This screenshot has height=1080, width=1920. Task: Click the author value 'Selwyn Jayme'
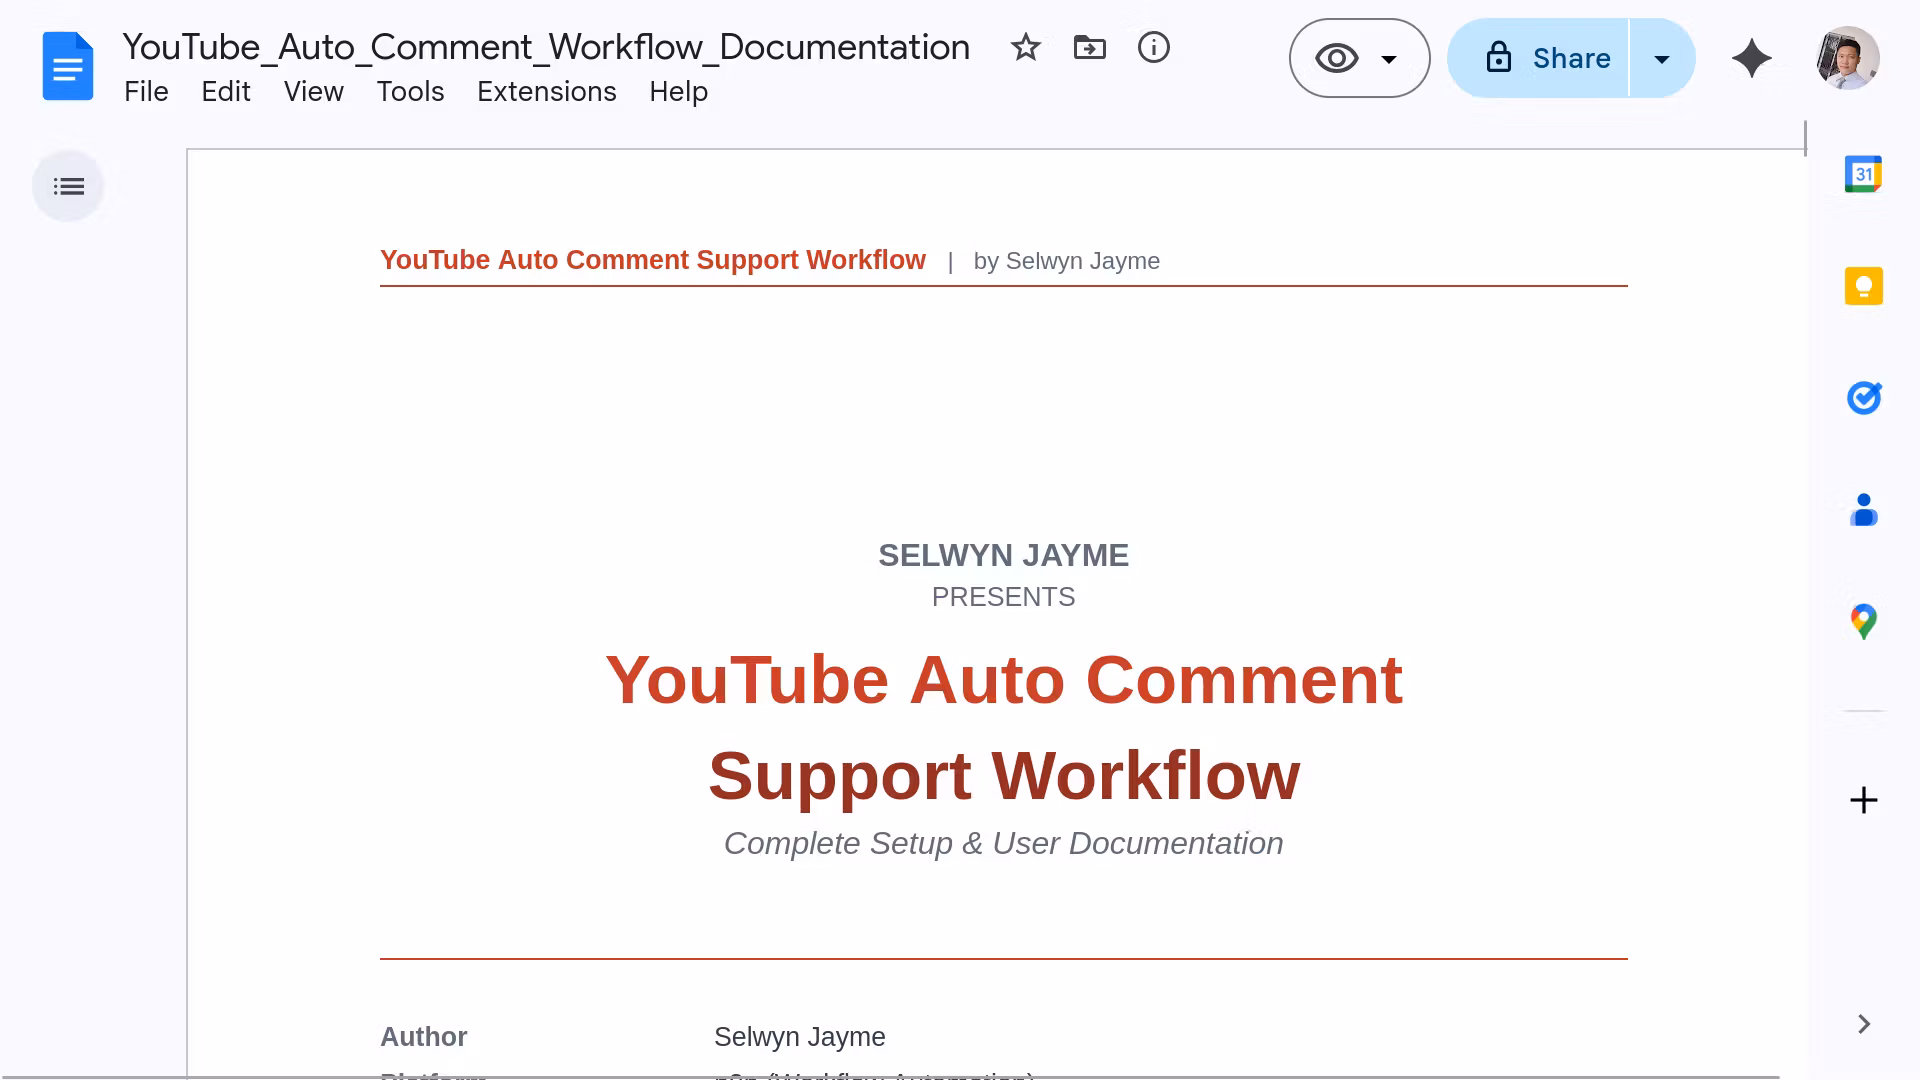pyautogui.click(x=800, y=1037)
